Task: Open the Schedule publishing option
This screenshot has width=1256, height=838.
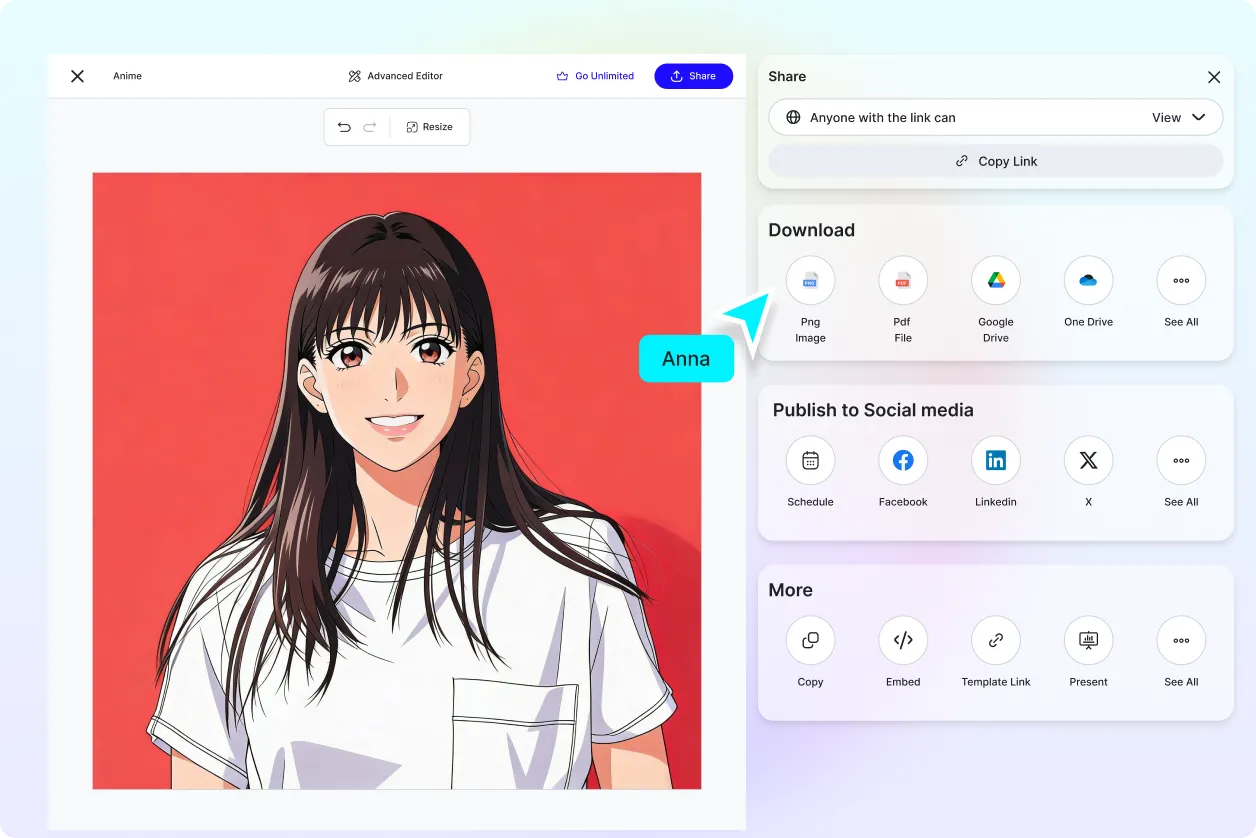Action: click(810, 460)
